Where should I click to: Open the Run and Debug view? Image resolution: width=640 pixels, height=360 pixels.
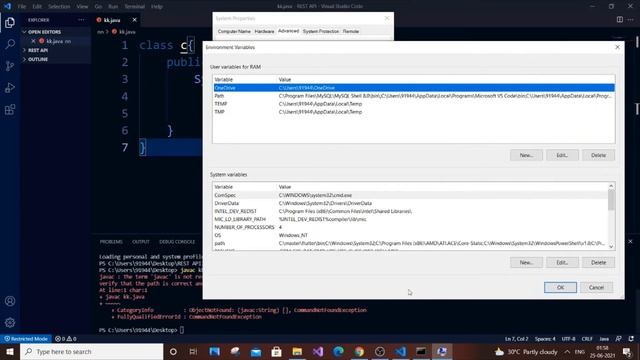pyautogui.click(x=10, y=87)
